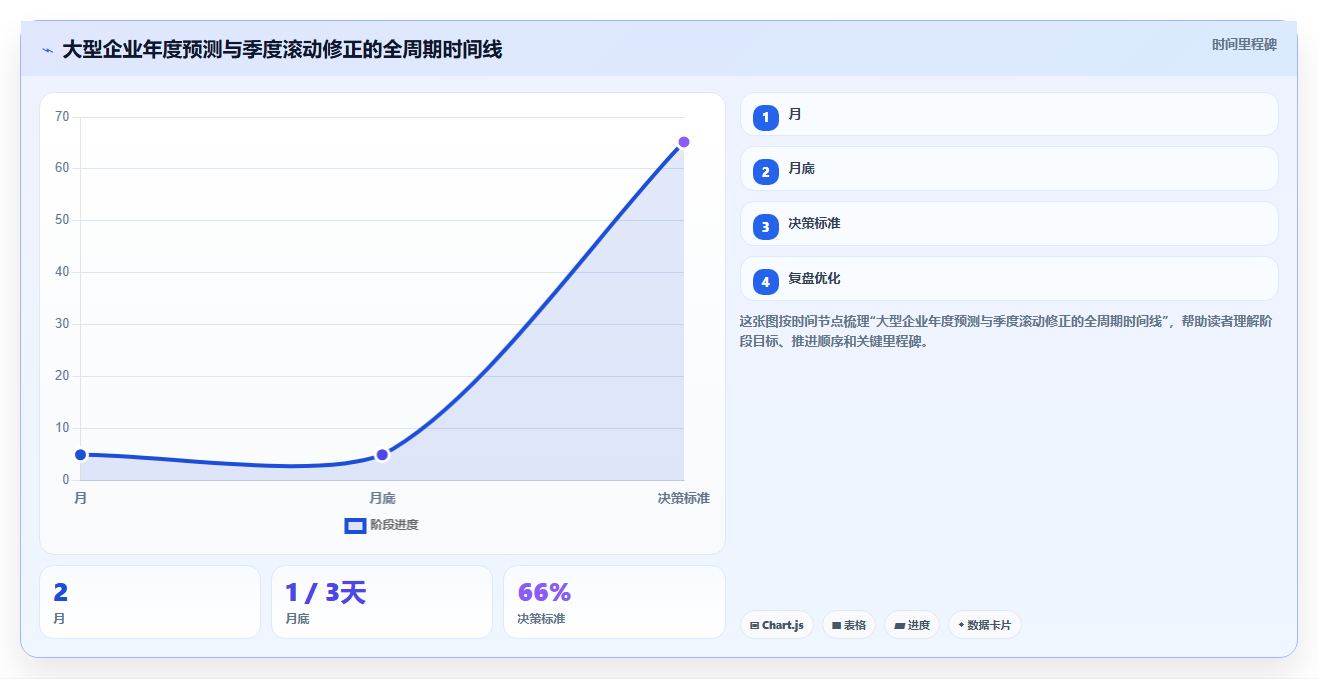Click the number 4 badge for 复盘优化
This screenshot has width=1318, height=679.
[766, 282]
